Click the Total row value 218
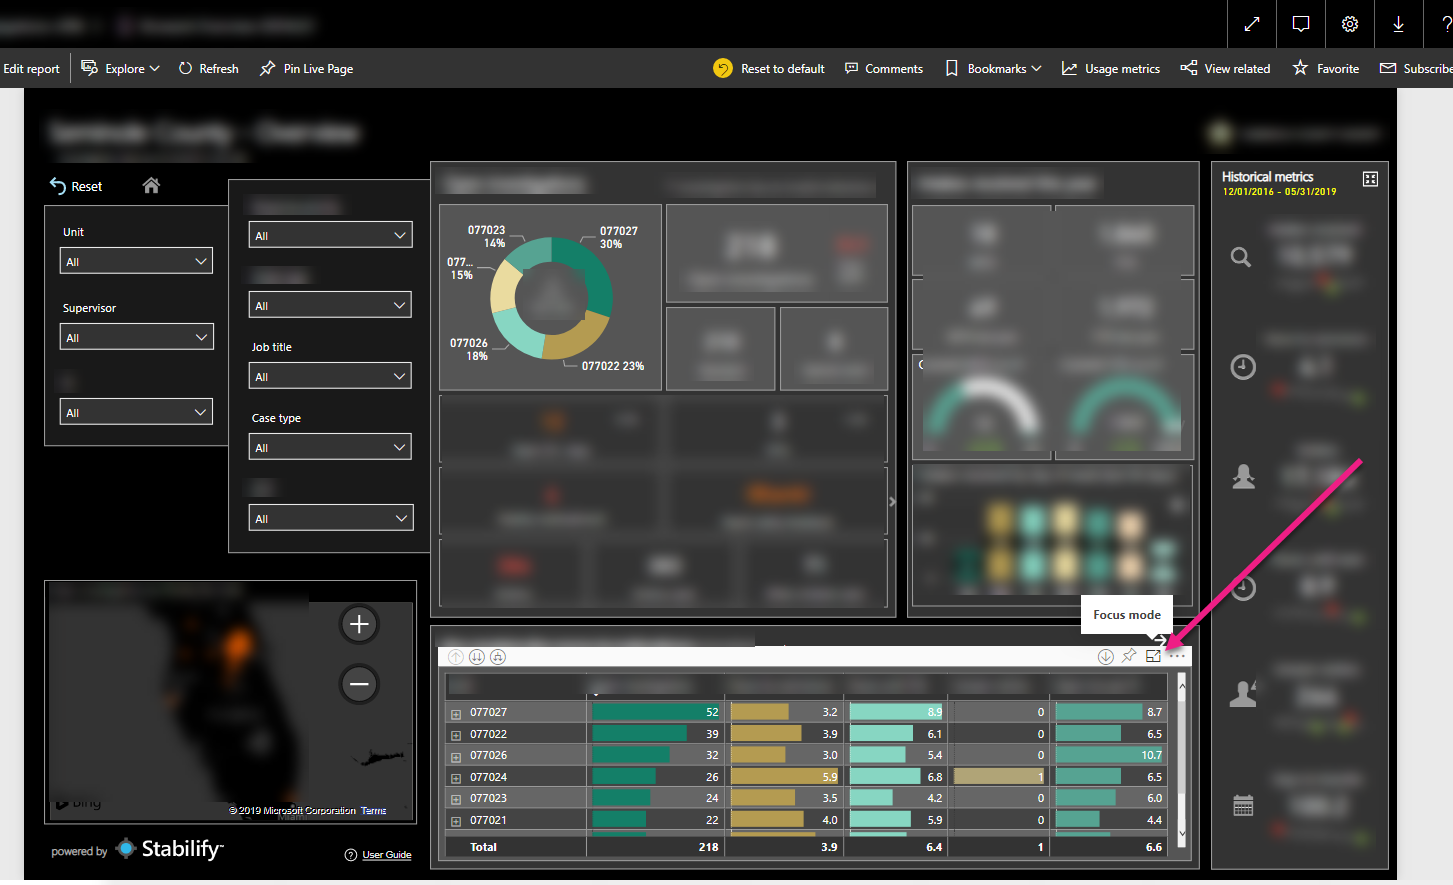1453x885 pixels. click(708, 847)
